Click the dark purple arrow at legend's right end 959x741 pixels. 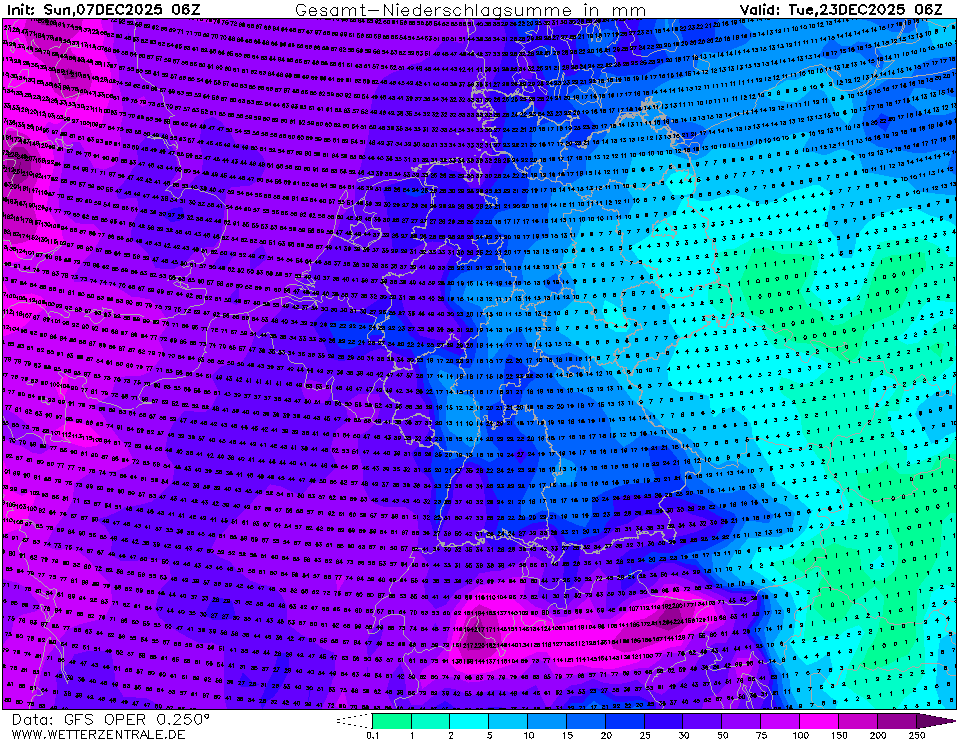[936, 720]
